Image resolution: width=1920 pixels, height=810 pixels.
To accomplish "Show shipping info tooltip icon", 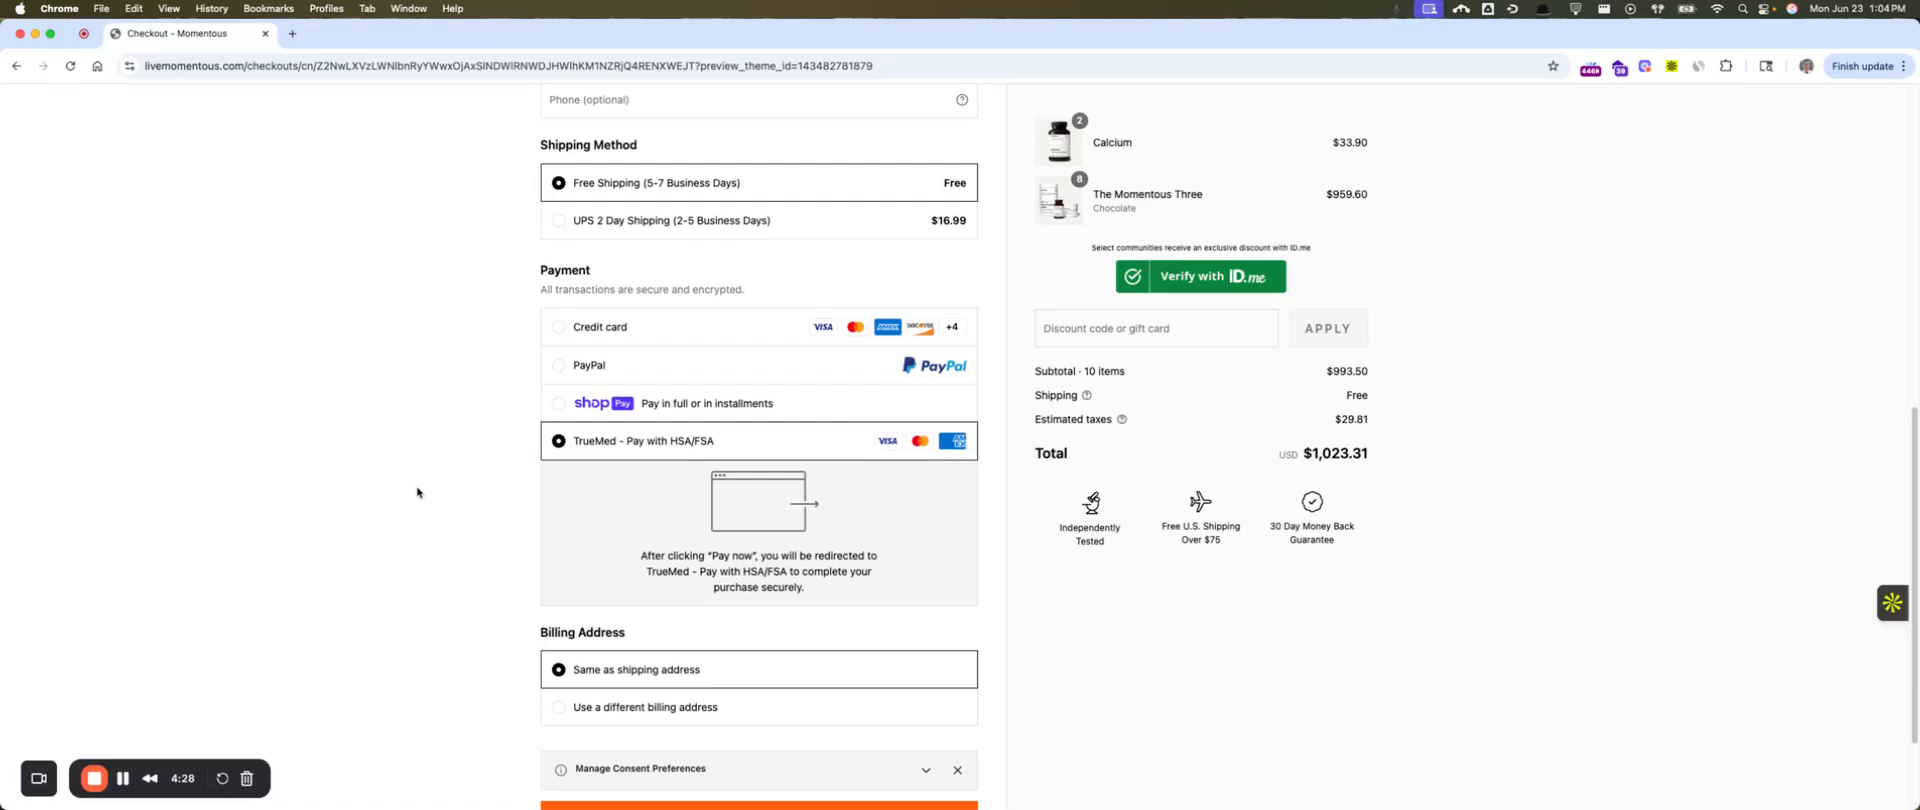I will 1087,395.
